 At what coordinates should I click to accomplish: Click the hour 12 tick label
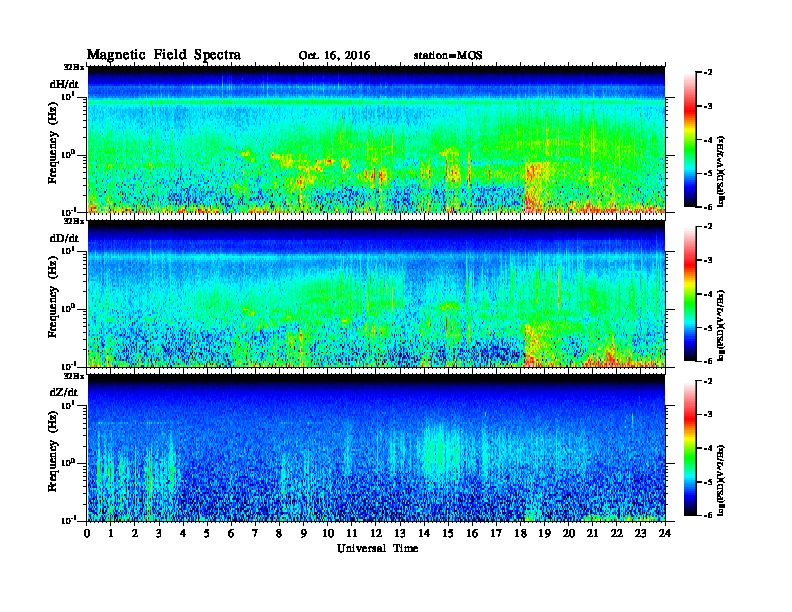[376, 533]
